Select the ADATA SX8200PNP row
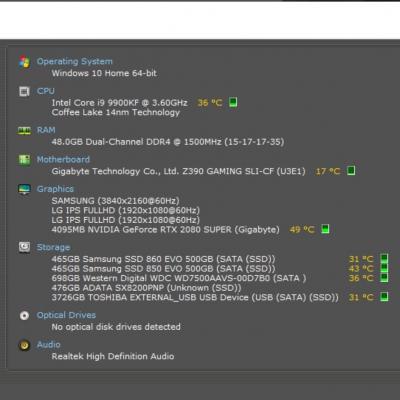 [146, 288]
